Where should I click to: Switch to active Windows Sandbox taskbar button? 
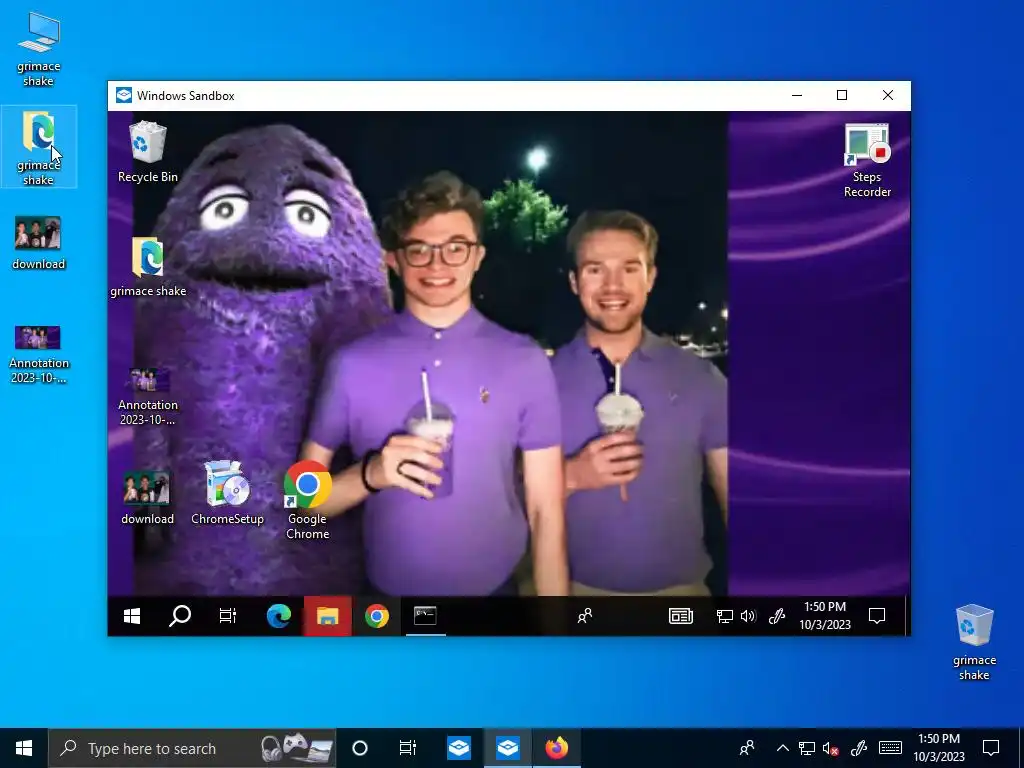507,748
